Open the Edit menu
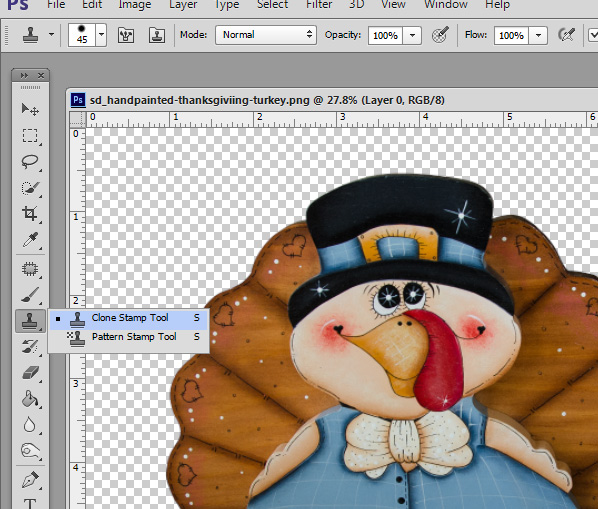This screenshot has height=509, width=598. pos(92,5)
